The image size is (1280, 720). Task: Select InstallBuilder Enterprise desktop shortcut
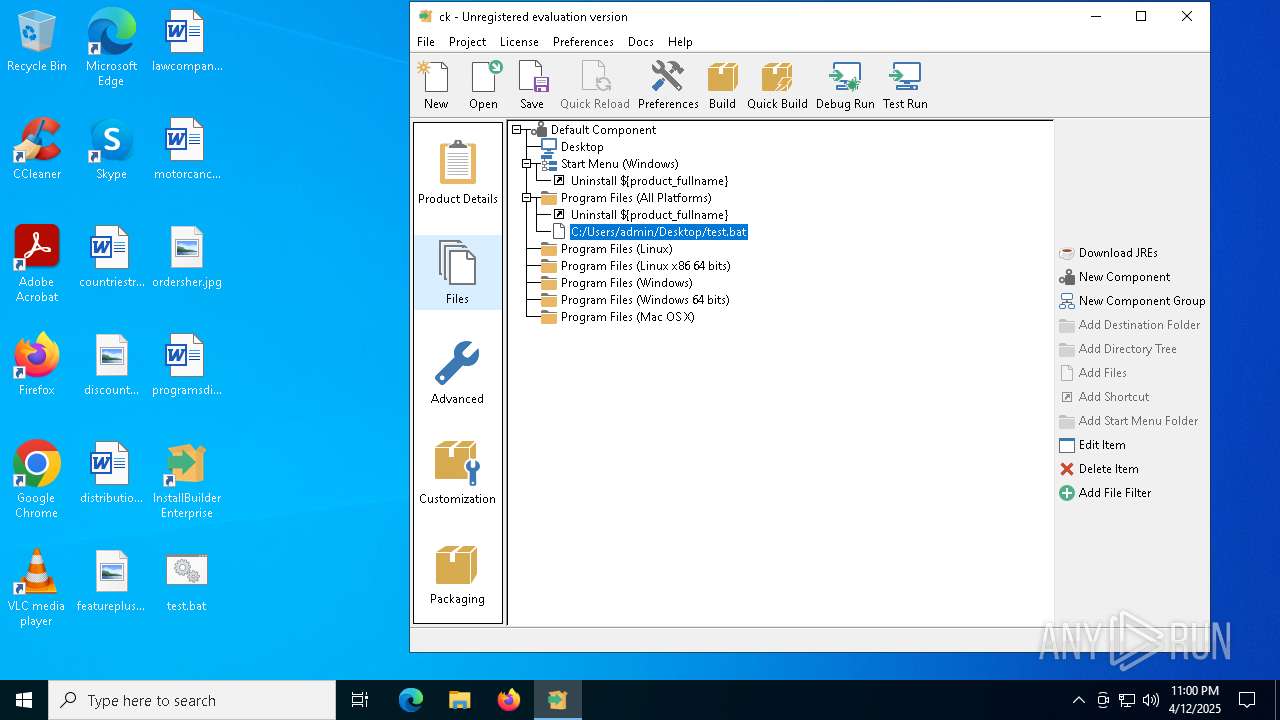point(186,480)
